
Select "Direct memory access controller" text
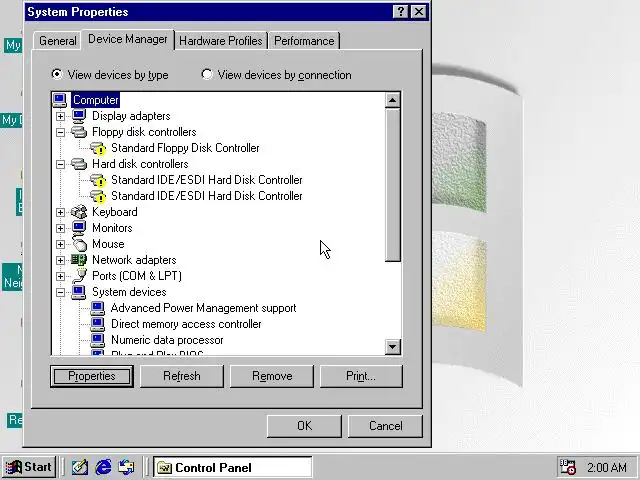[186, 324]
